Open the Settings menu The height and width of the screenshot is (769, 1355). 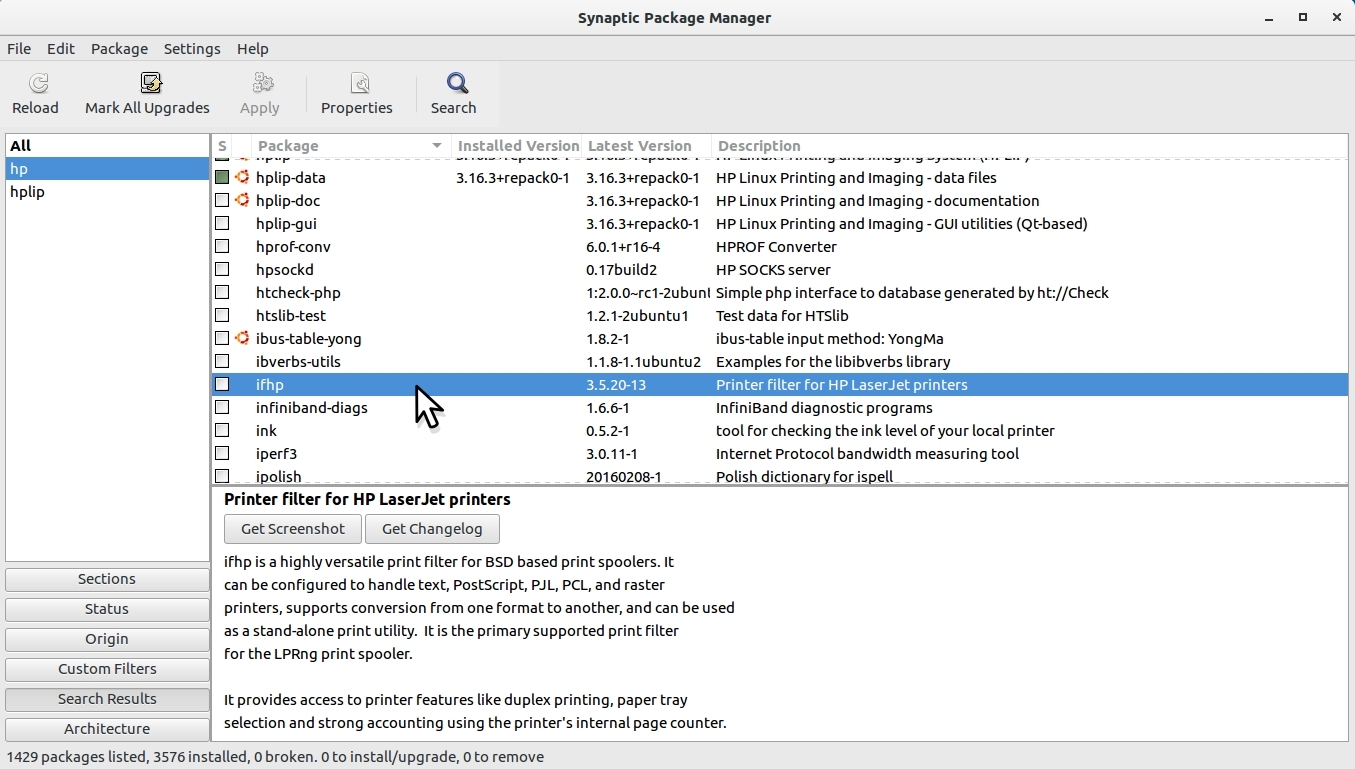pyautogui.click(x=191, y=48)
